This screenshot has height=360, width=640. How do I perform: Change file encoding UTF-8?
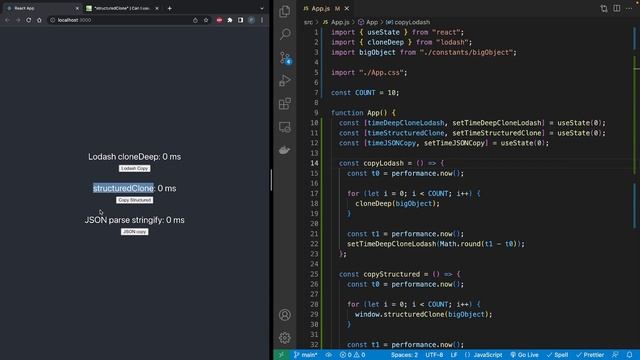coord(434,355)
